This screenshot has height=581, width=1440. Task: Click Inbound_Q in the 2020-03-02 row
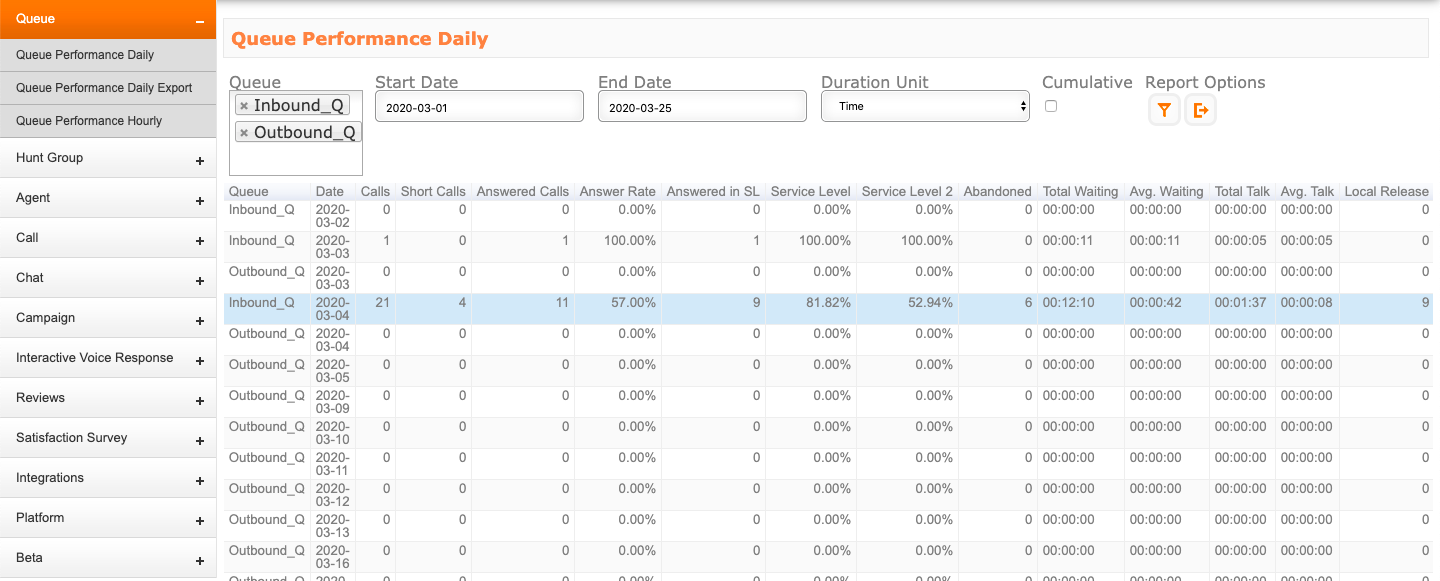[x=262, y=210]
